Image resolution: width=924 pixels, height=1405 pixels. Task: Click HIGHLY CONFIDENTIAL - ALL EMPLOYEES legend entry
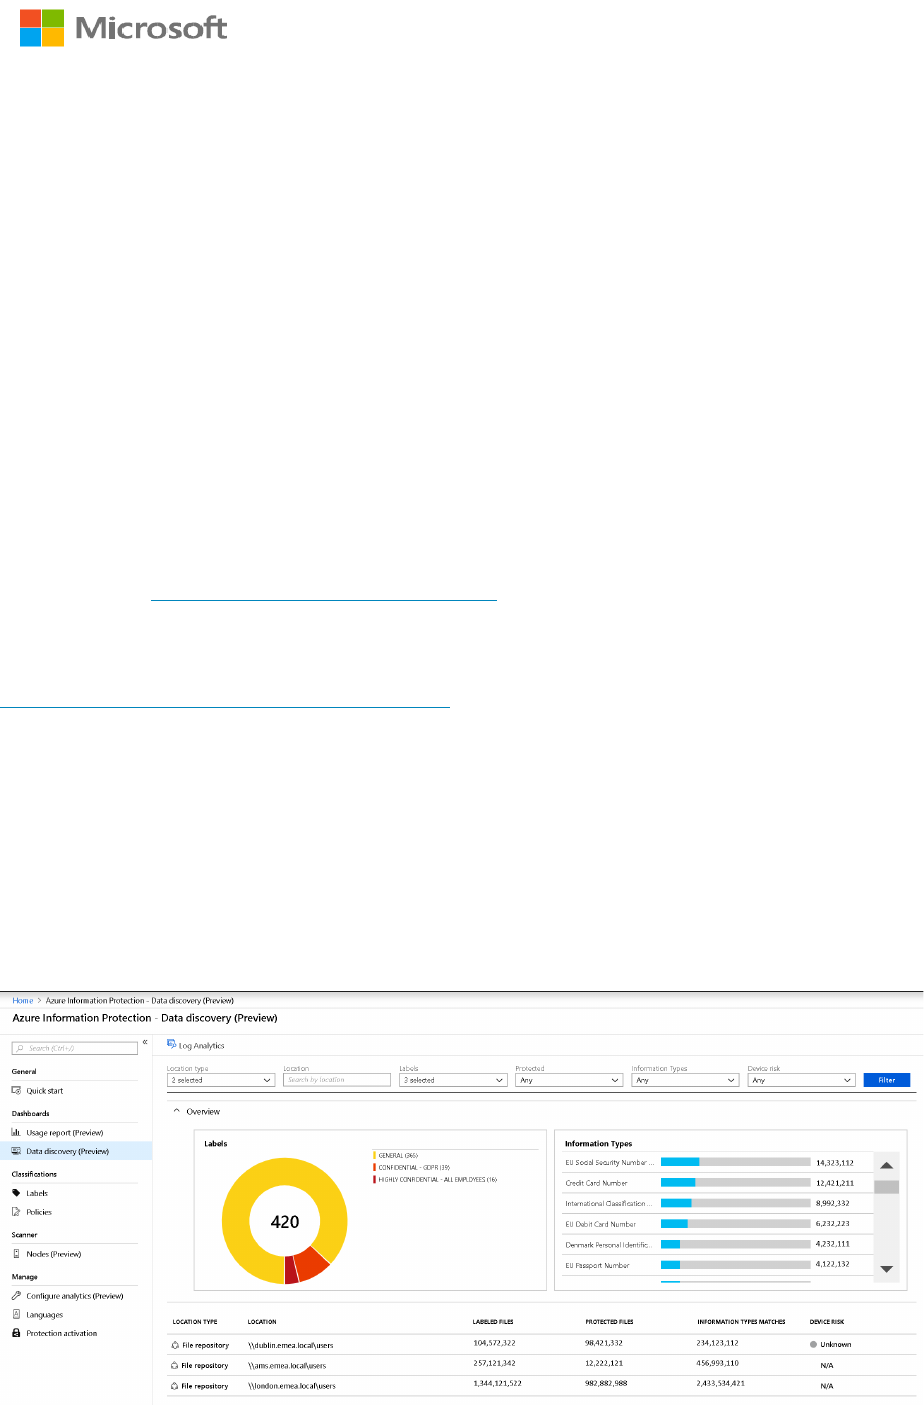(435, 1180)
